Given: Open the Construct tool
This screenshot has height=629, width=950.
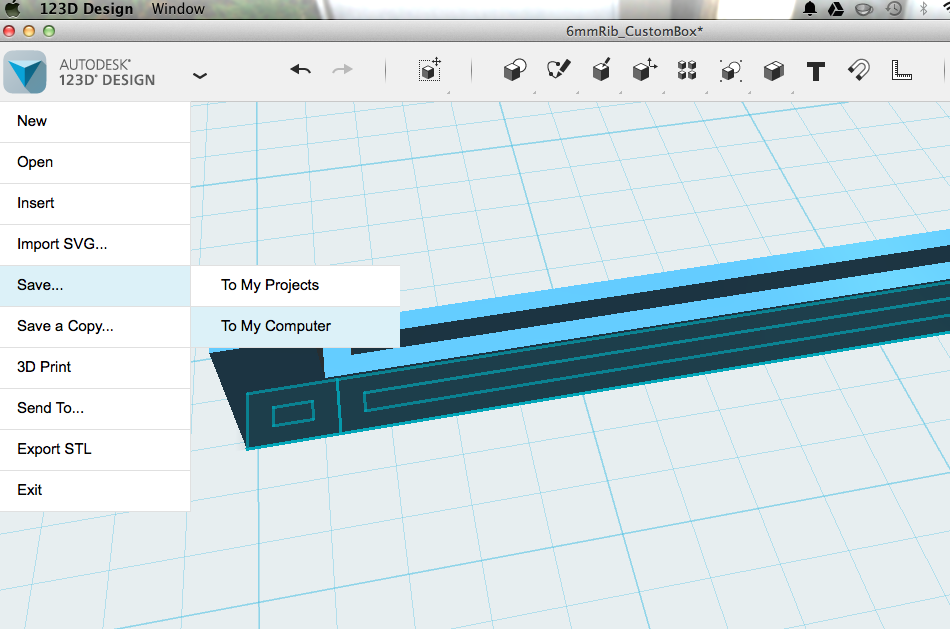Looking at the screenshot, I should [x=601, y=70].
